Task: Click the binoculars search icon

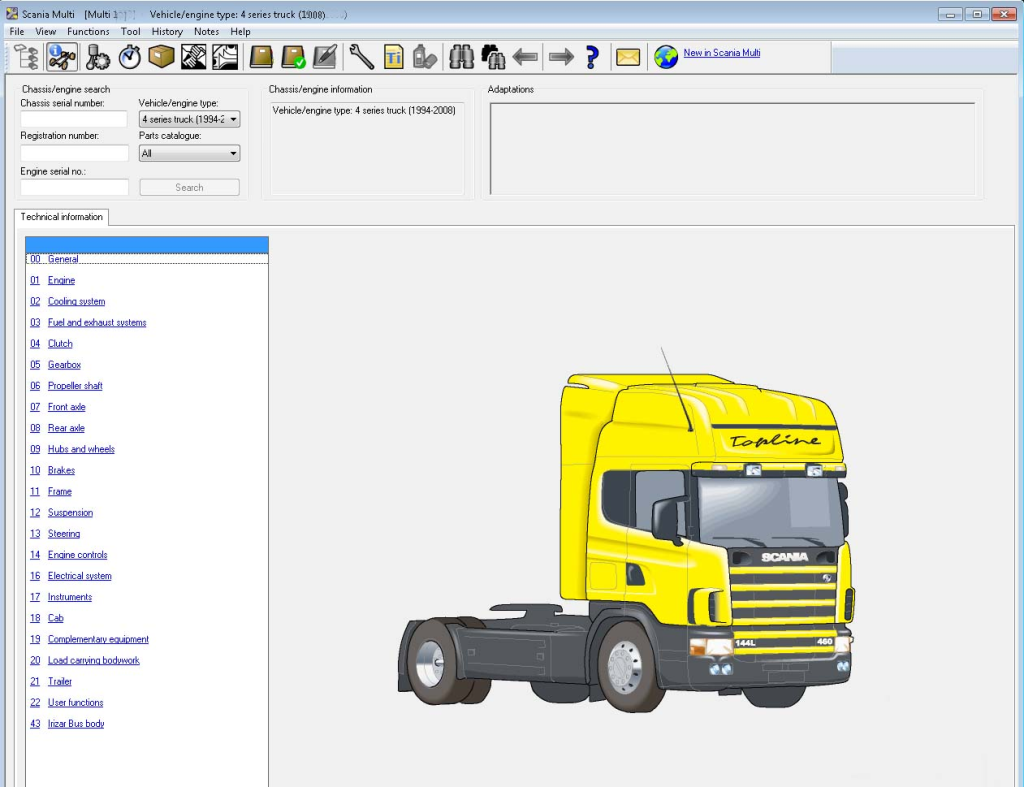Action: pos(461,57)
